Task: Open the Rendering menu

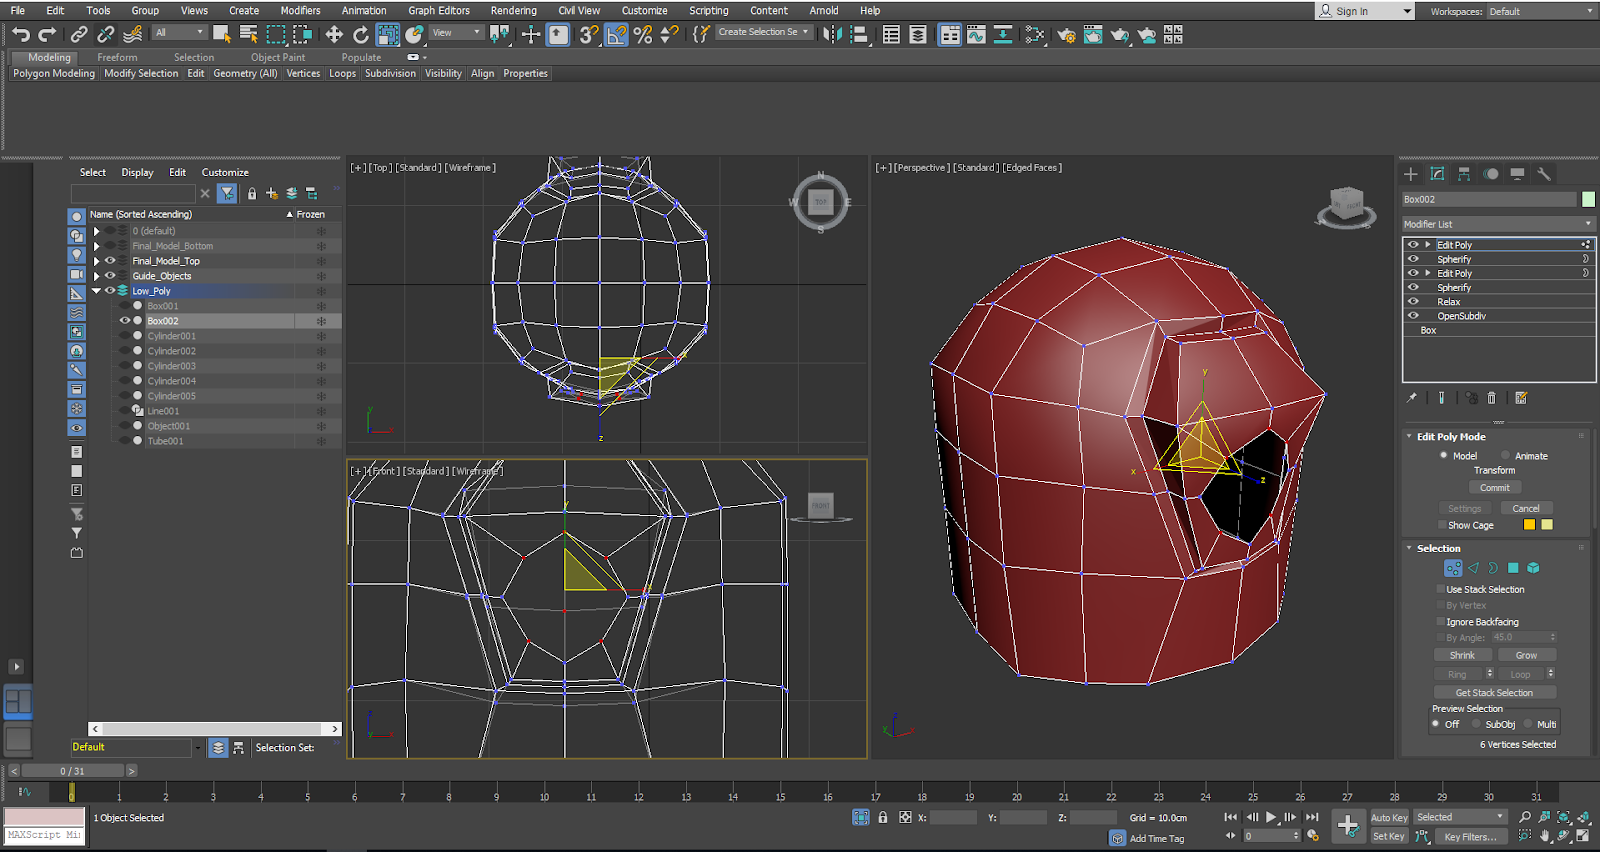Action: click(x=513, y=10)
